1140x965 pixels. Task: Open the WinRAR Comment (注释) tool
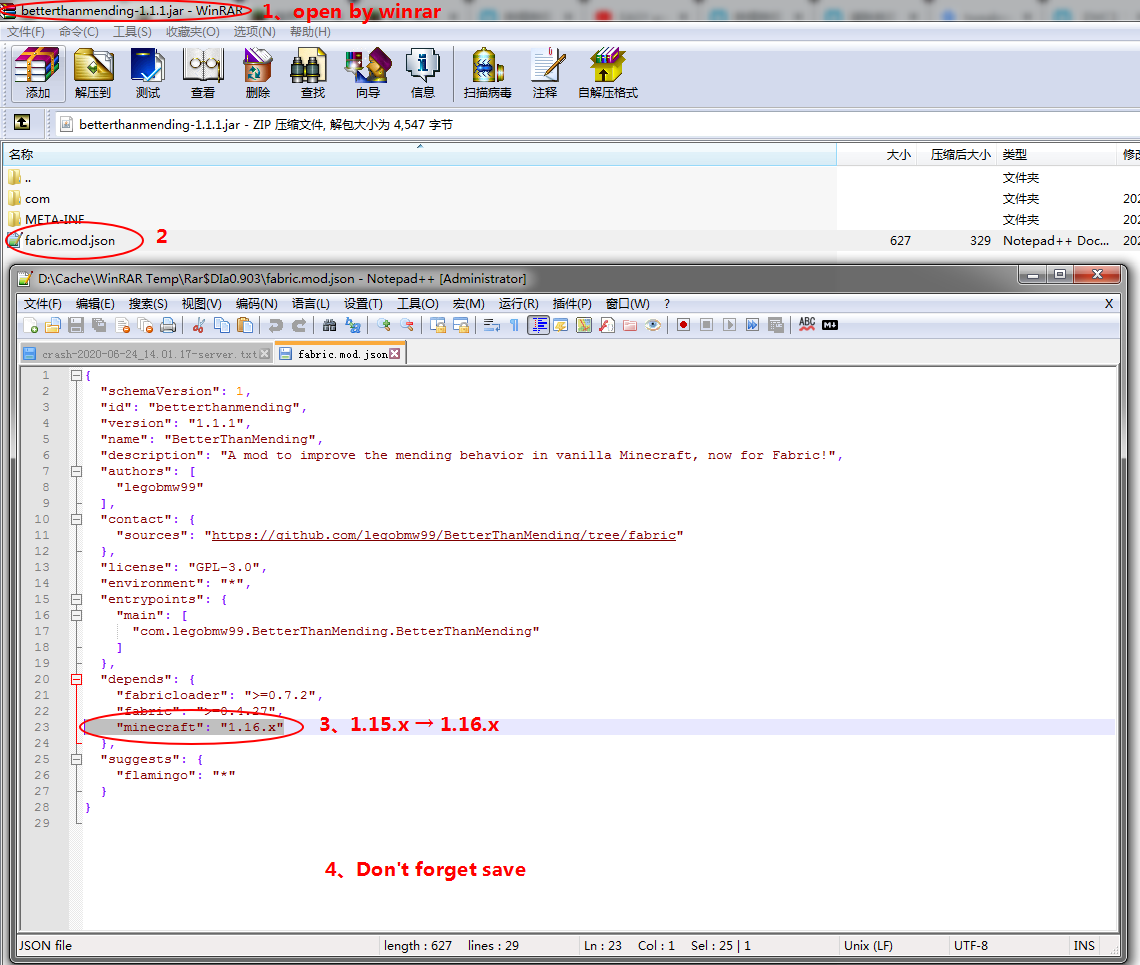[x=545, y=73]
